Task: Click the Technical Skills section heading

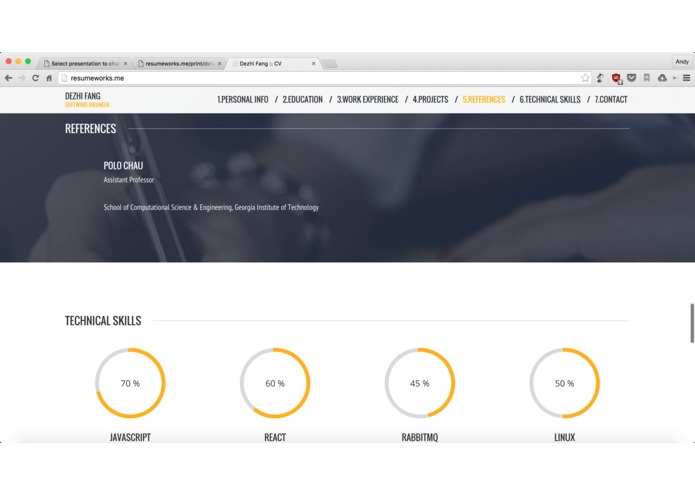Action: tap(103, 321)
